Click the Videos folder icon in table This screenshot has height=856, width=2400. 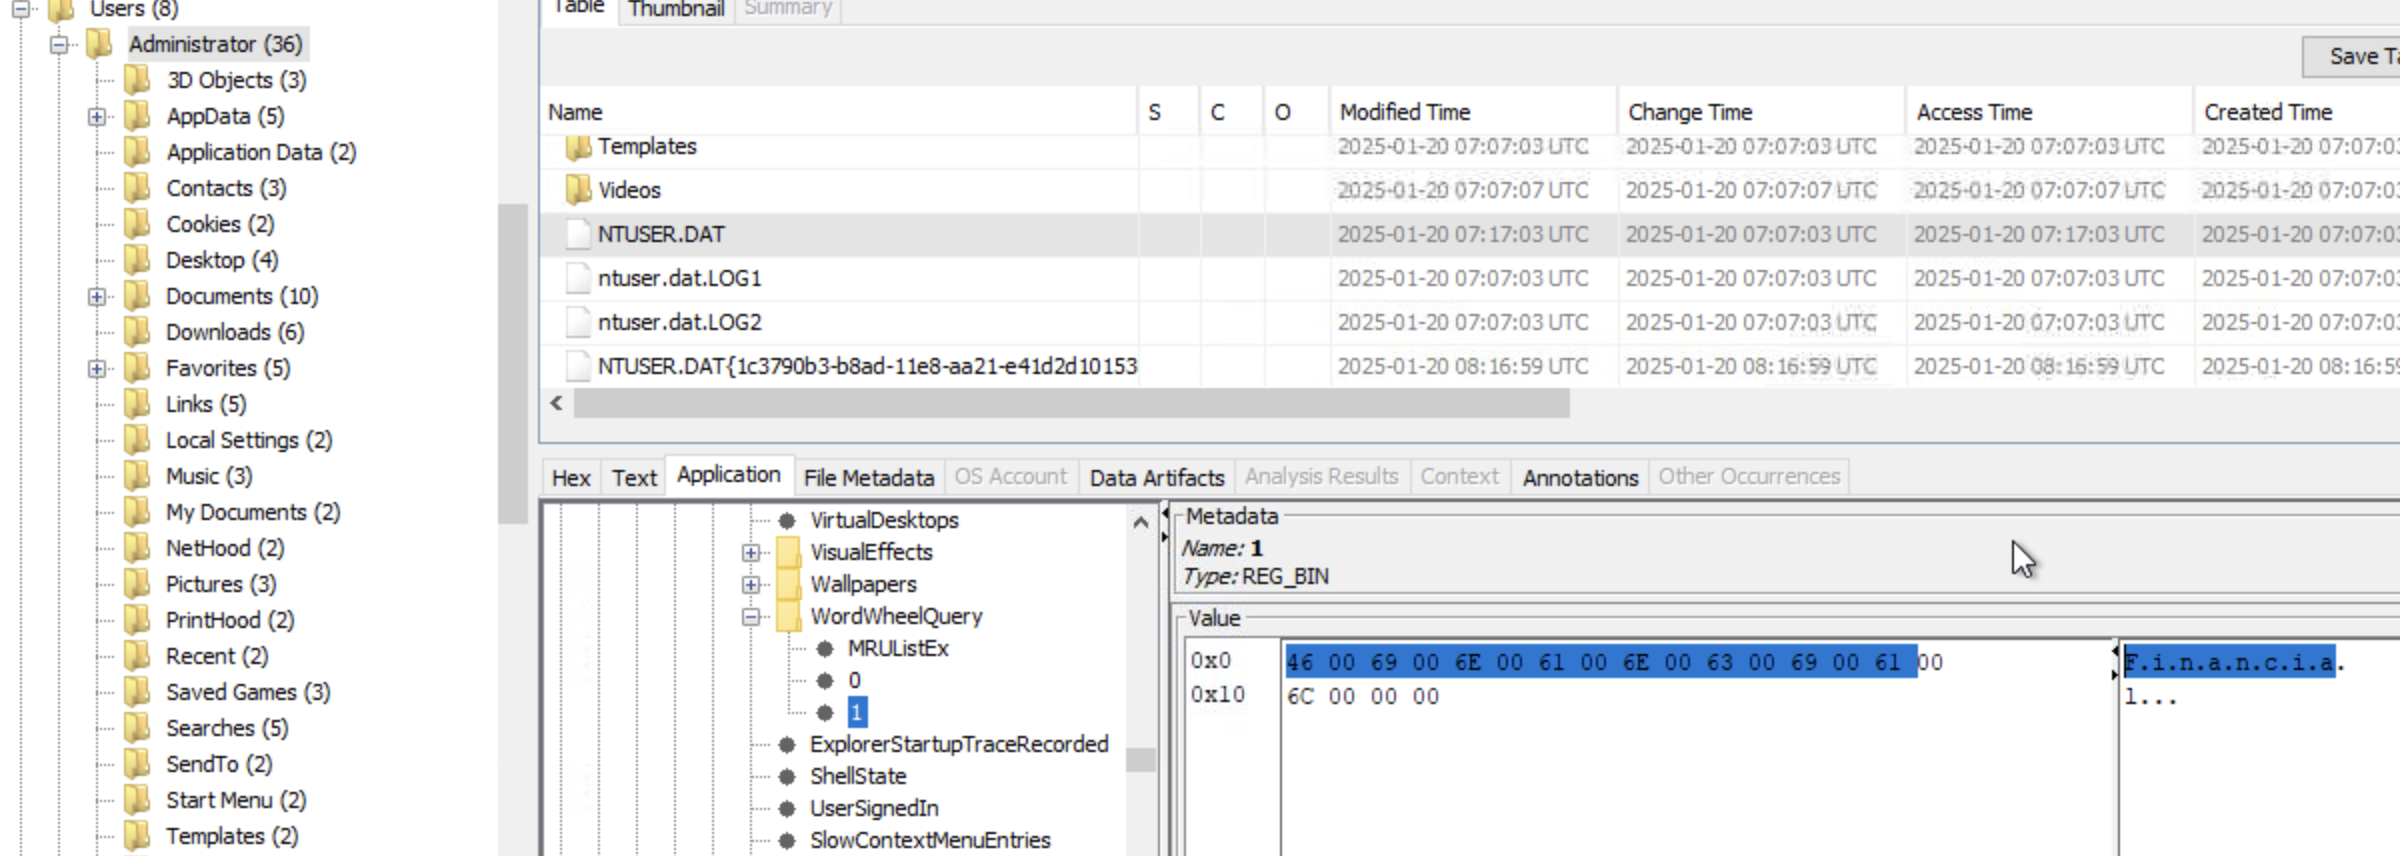click(578, 190)
